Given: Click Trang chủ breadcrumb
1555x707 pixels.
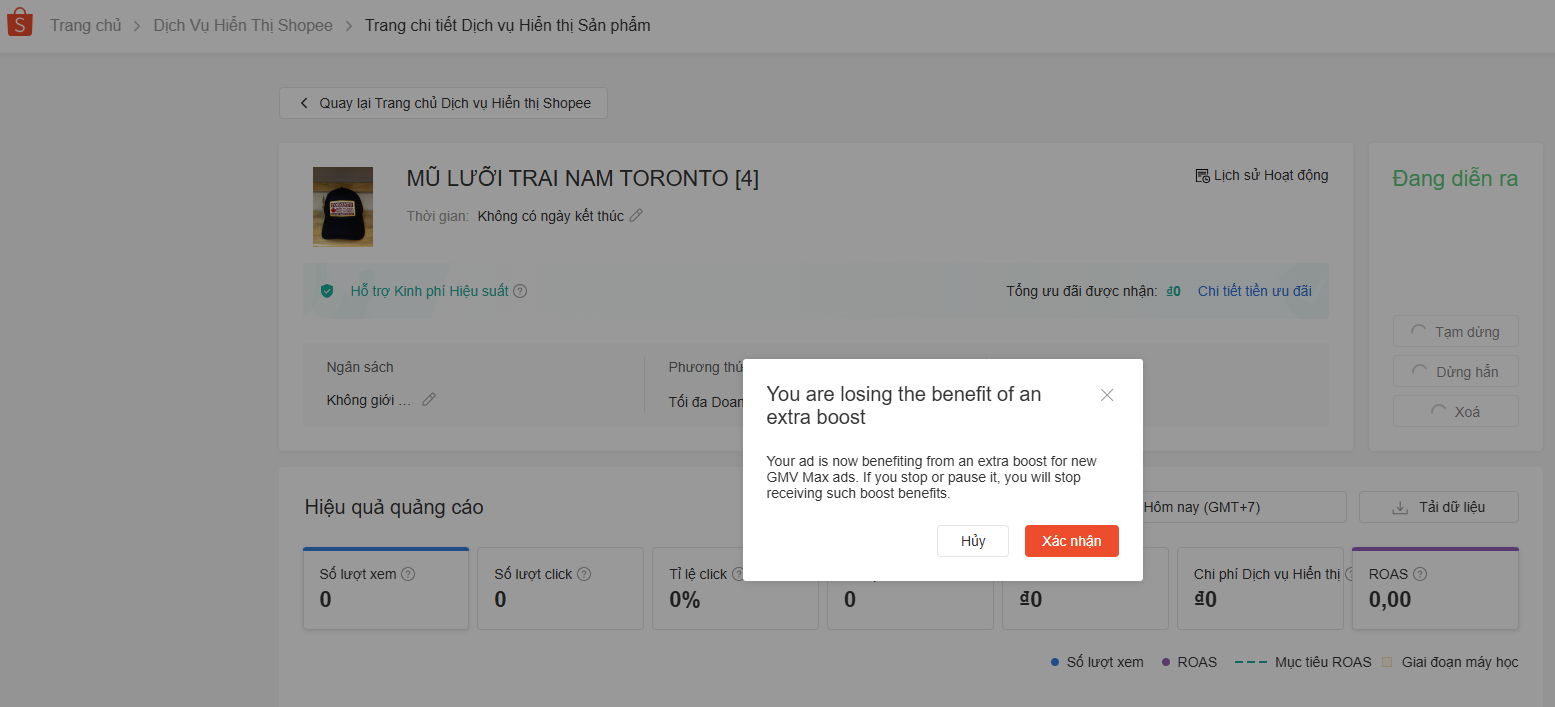Looking at the screenshot, I should click(x=85, y=25).
